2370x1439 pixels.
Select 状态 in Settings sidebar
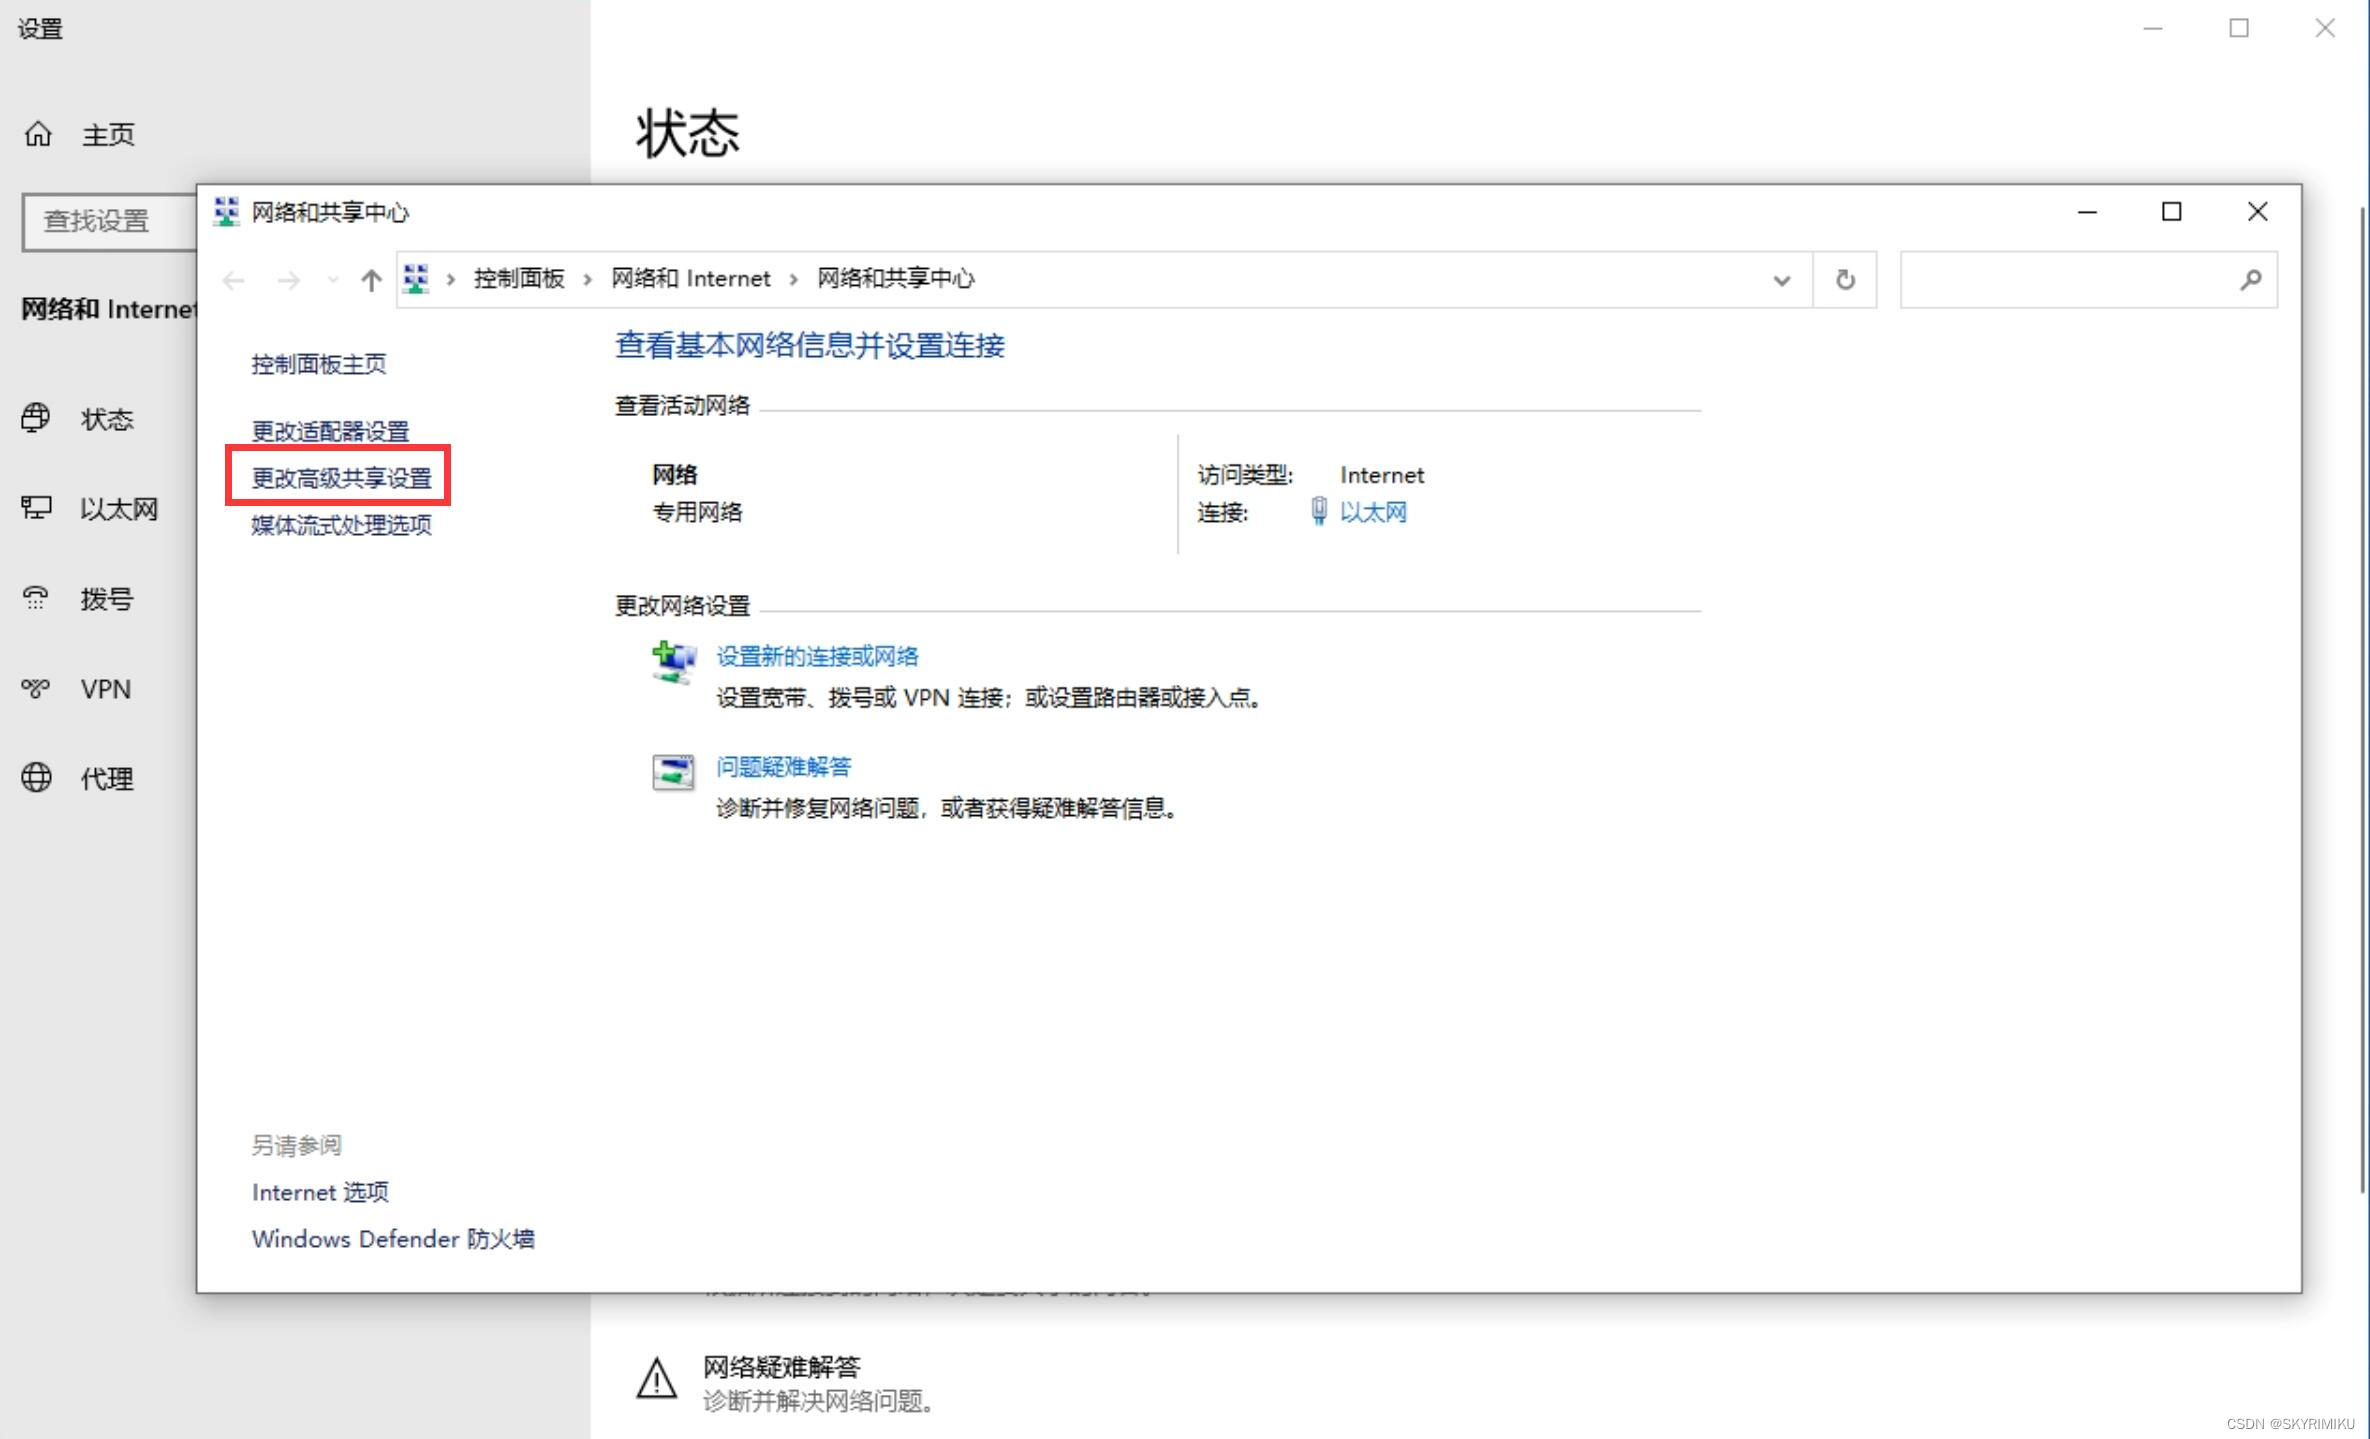pos(107,419)
